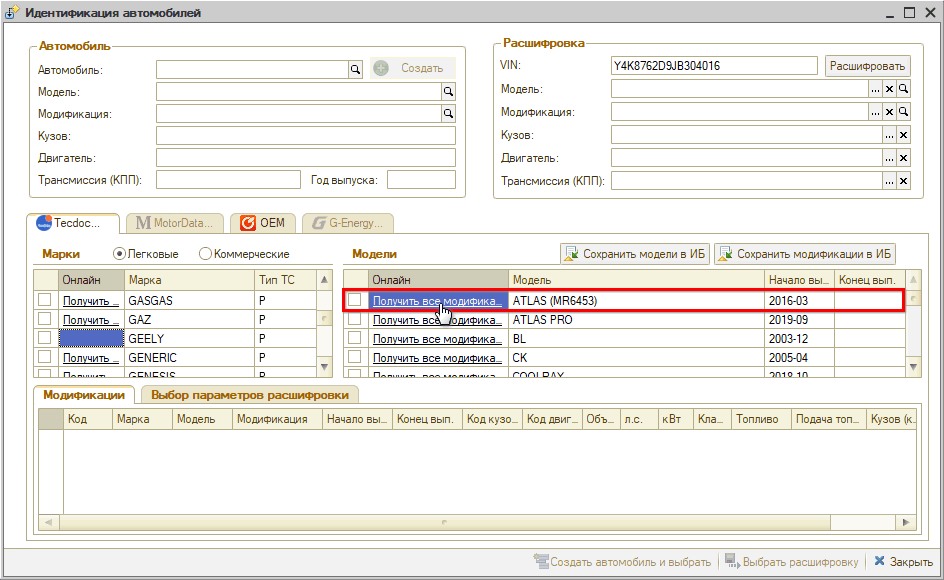Click the search icon in Расшифровка Модификация row

coord(903,113)
